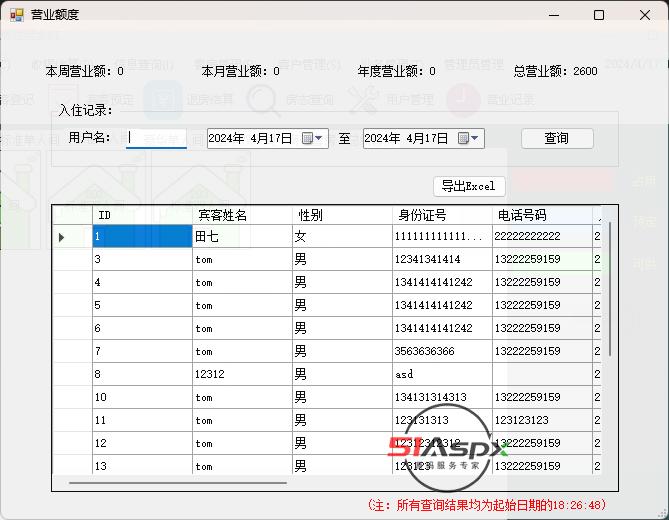Viewport: 669px width, 520px height.
Task: Click the 导出Excel button
Action: pos(468,187)
